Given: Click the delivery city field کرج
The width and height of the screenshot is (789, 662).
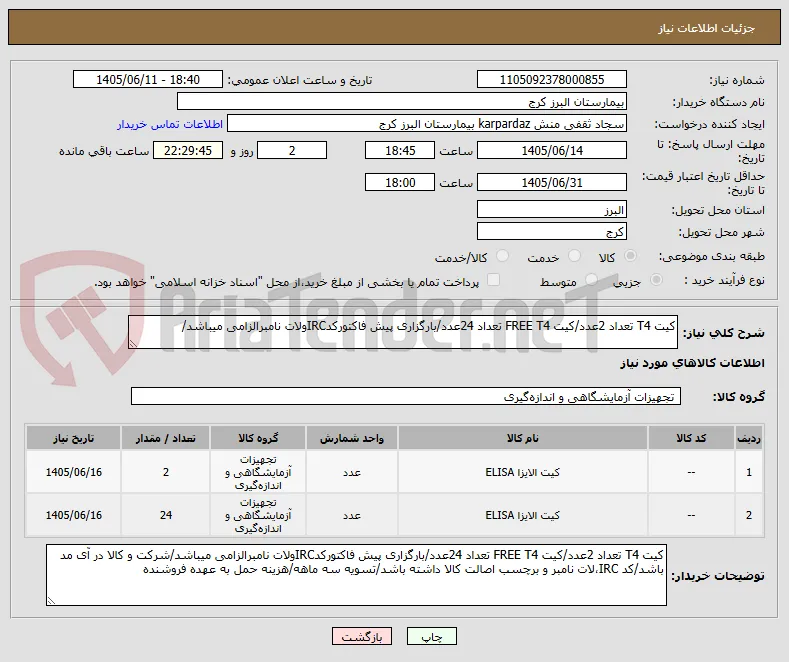Looking at the screenshot, I should tap(551, 231).
